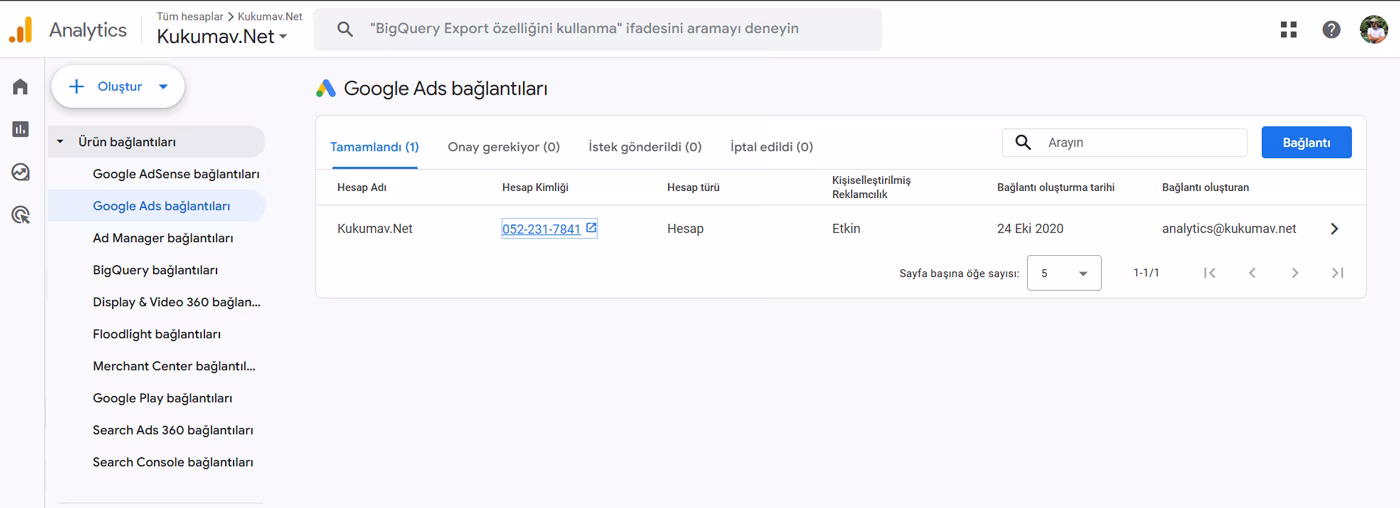The image size is (1400, 508).
Task: Go to next page pagination arrow
Action: [1295, 273]
